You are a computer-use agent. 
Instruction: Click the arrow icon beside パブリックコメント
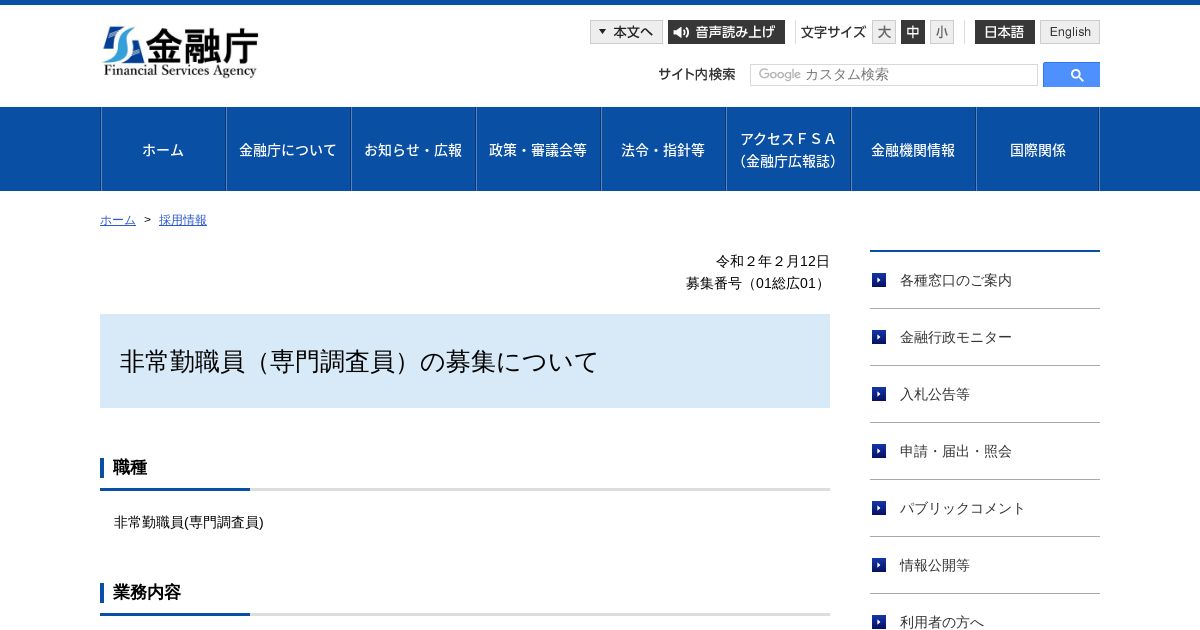click(879, 508)
